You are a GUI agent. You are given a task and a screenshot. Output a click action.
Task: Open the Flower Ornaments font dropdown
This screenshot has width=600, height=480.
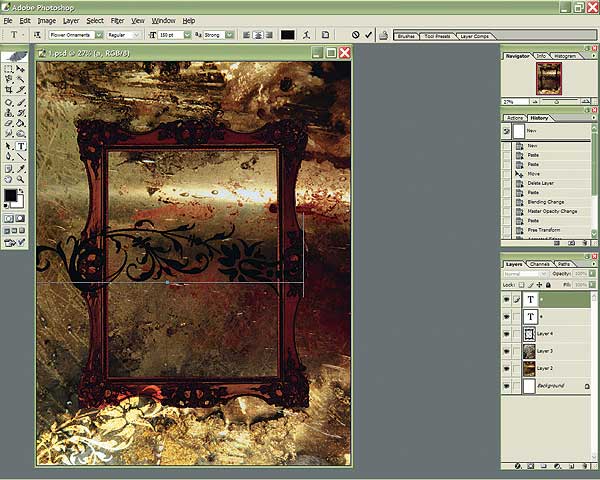[x=98, y=35]
